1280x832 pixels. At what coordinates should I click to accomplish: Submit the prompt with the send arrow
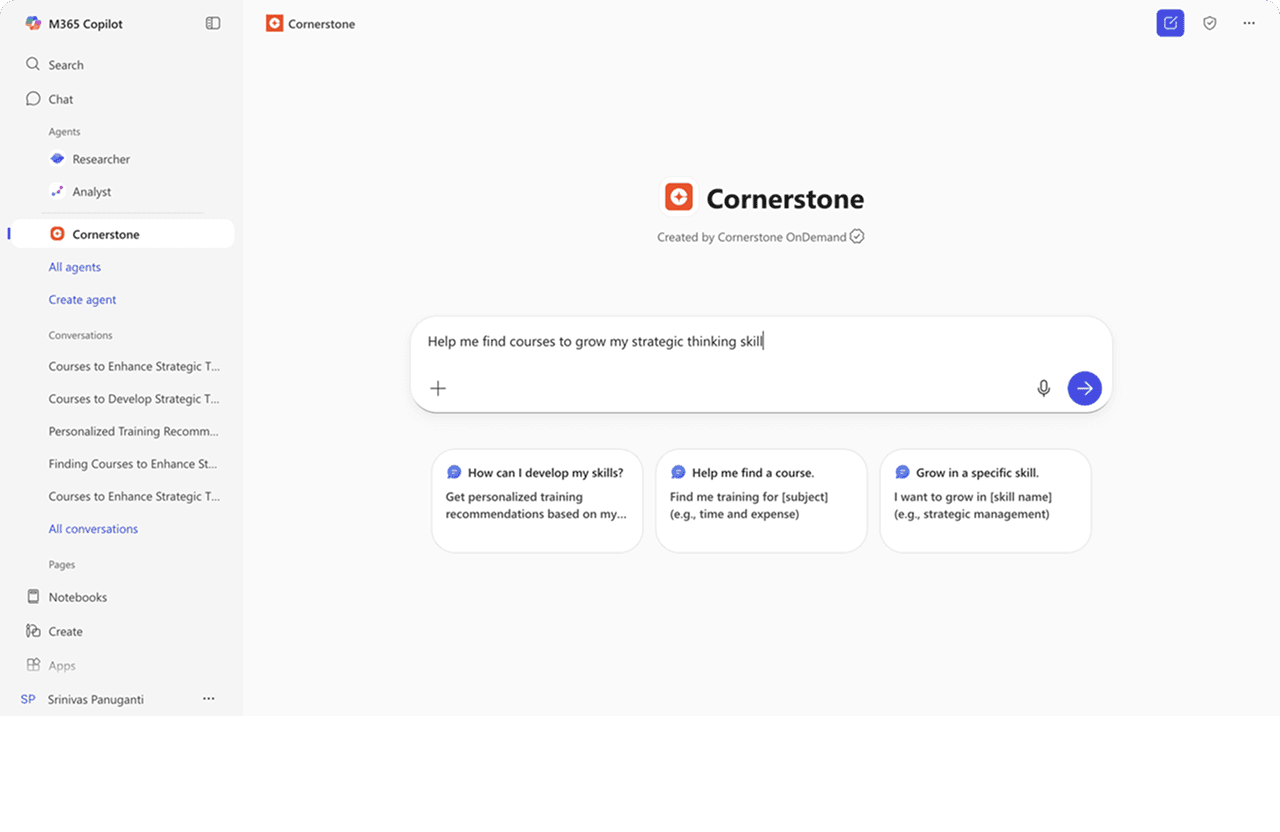coord(1084,388)
